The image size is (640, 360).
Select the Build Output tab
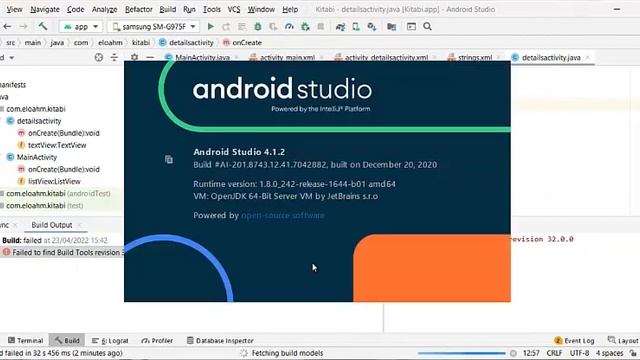point(52,225)
